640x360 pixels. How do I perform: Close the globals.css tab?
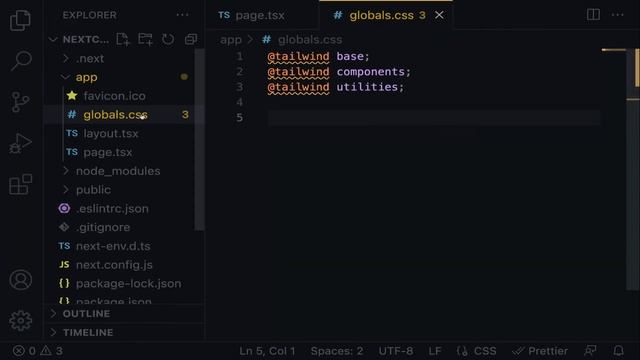[x=439, y=15]
